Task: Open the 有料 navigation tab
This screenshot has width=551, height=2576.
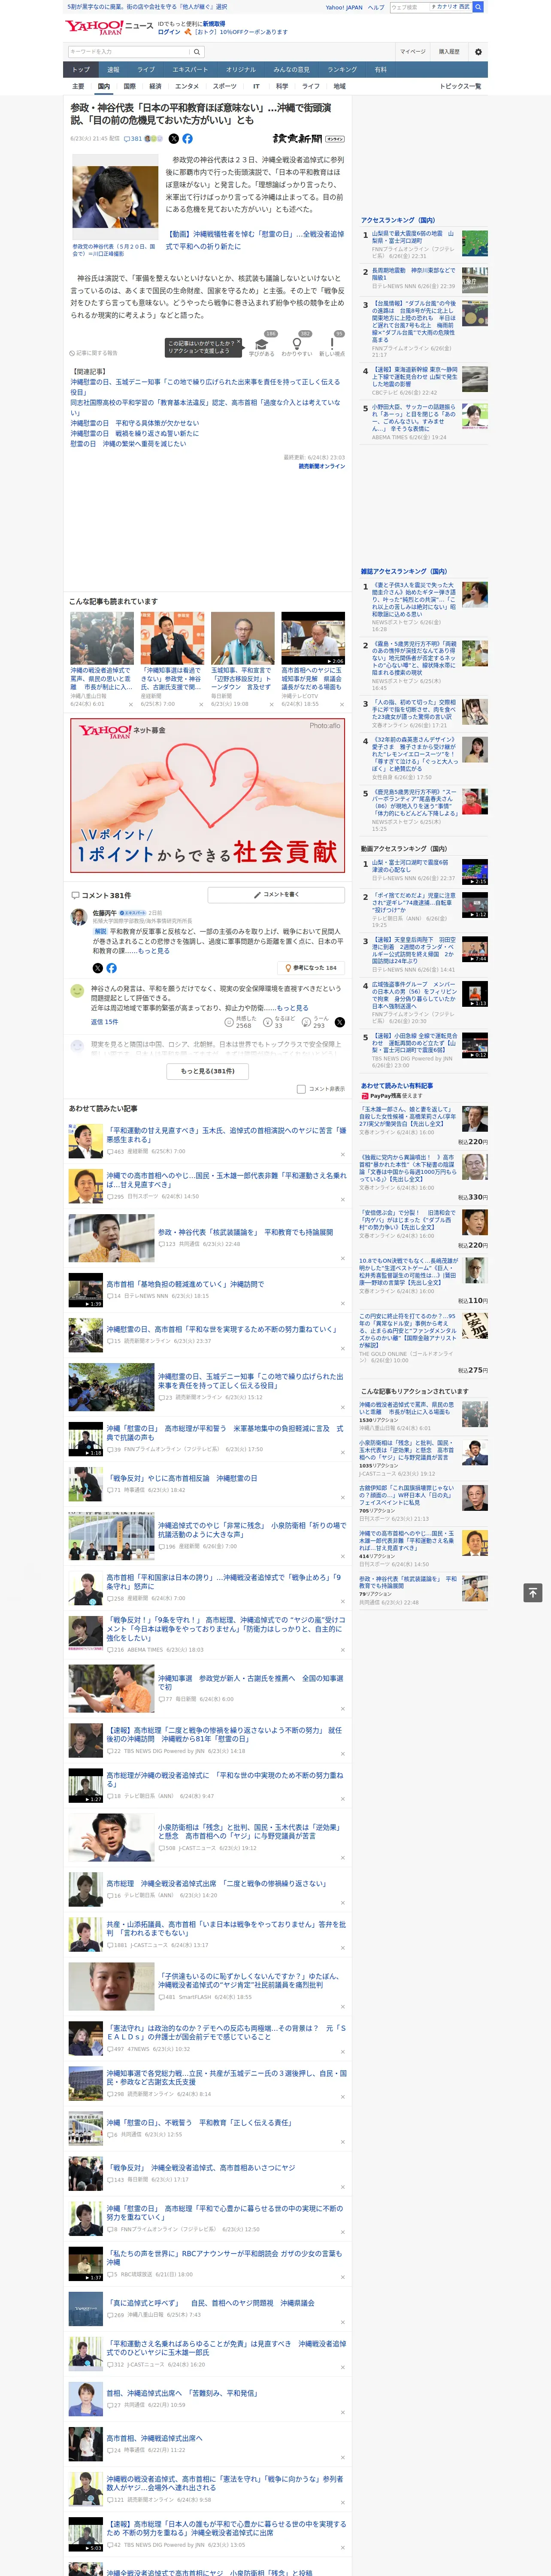Action: tap(380, 70)
